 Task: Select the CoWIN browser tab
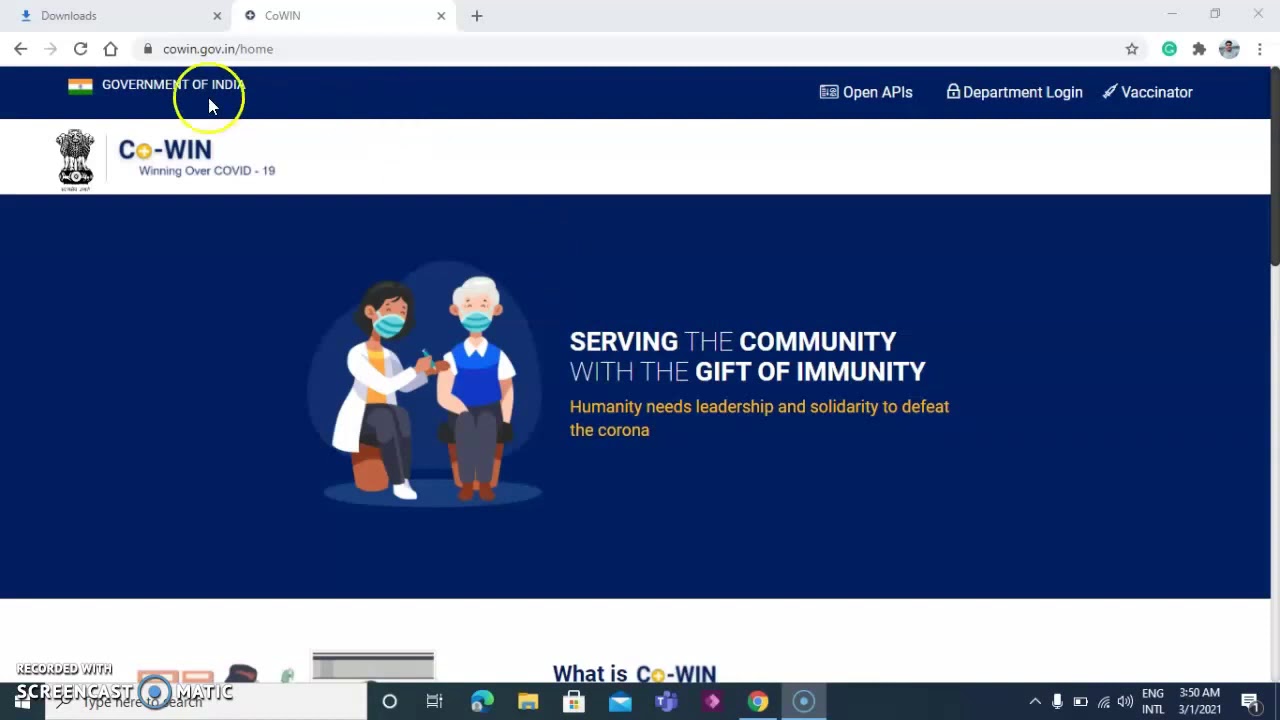(343, 16)
